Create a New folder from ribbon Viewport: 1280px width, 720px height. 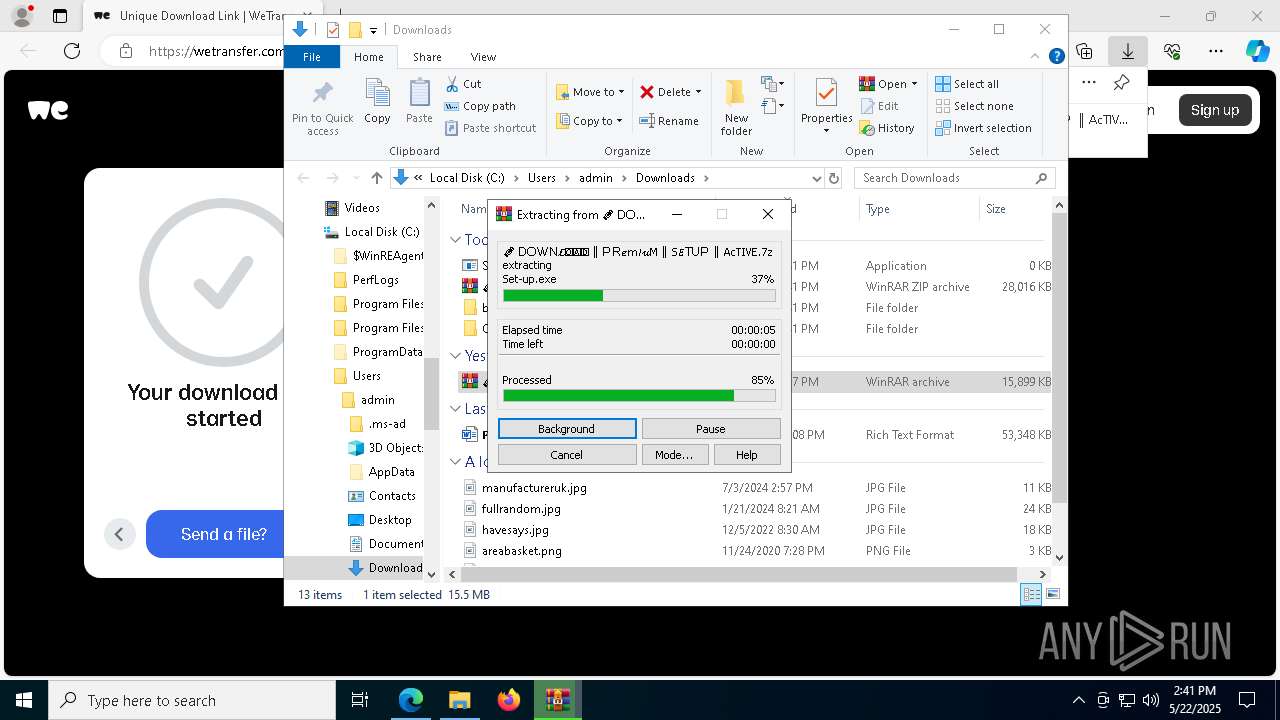(x=736, y=107)
